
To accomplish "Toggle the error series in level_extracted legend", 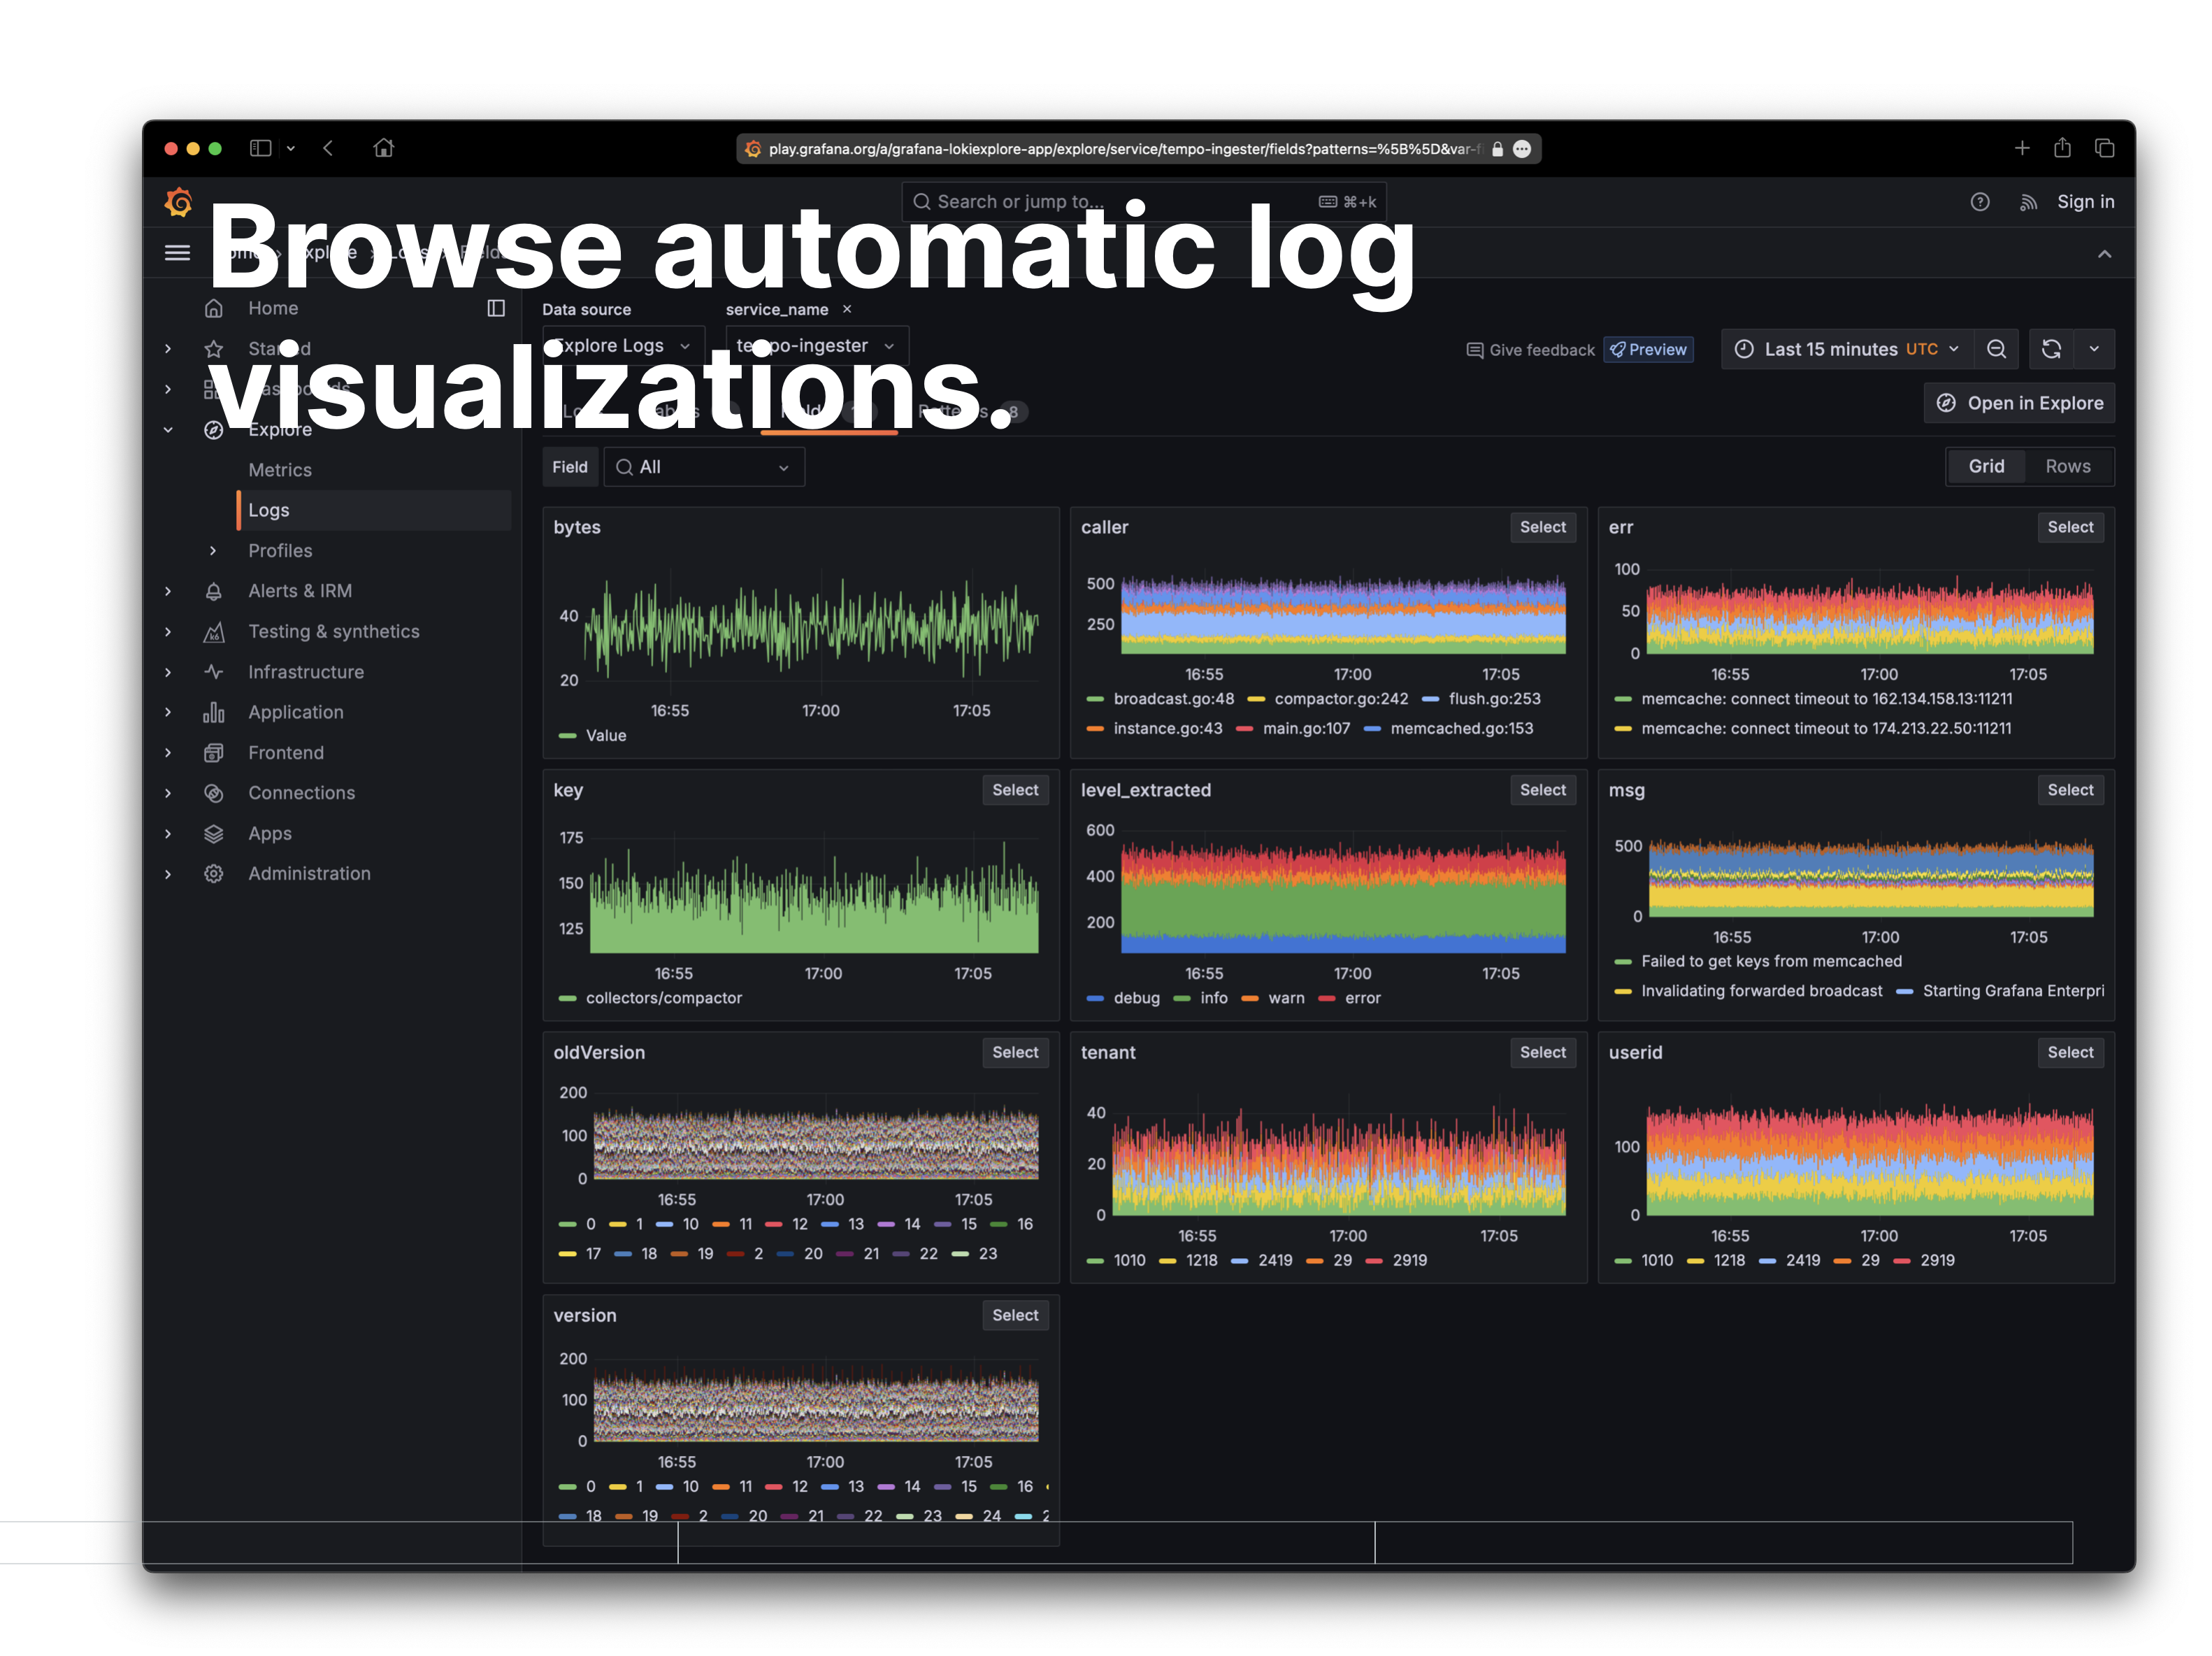I will 1361,998.
